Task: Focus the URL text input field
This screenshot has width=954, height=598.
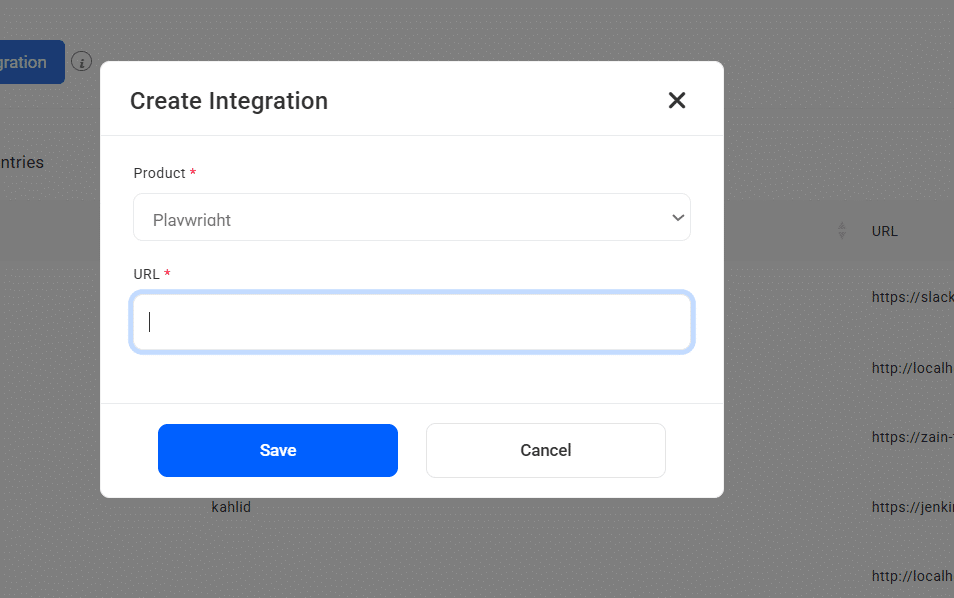Action: point(411,322)
